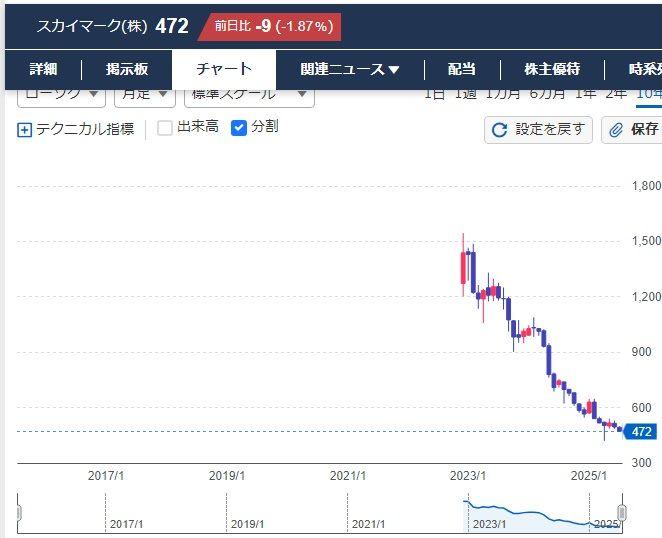The width and height of the screenshot is (662, 538).
Task: Enable the 出来高 volume checkbox
Action: [x=165, y=128]
